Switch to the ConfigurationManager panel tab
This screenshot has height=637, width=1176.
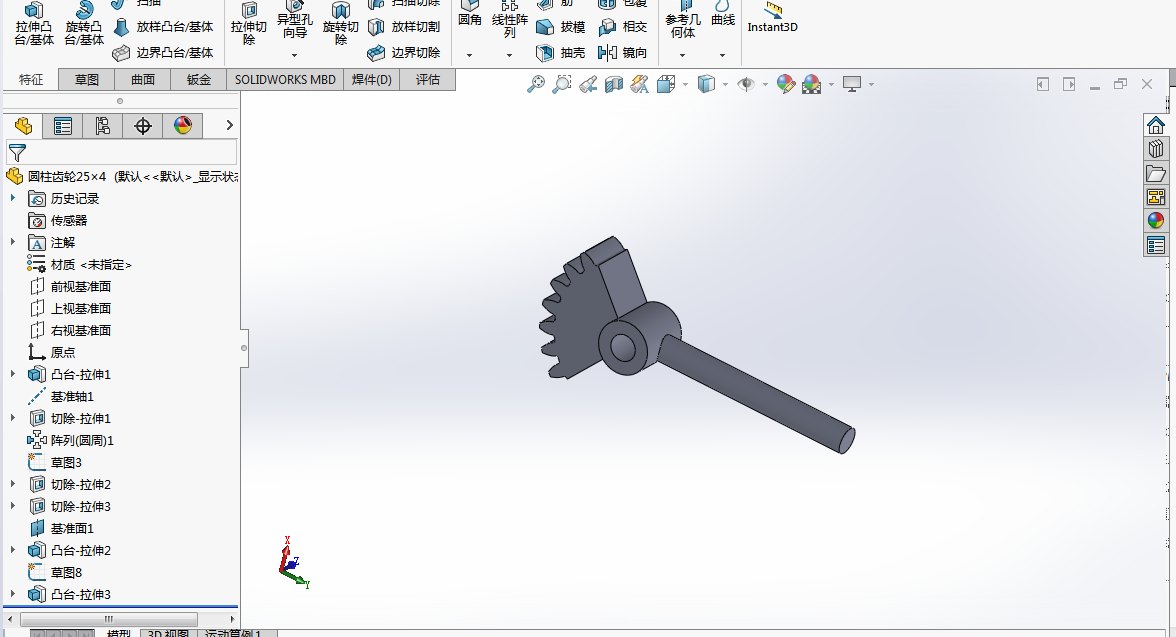tap(103, 126)
